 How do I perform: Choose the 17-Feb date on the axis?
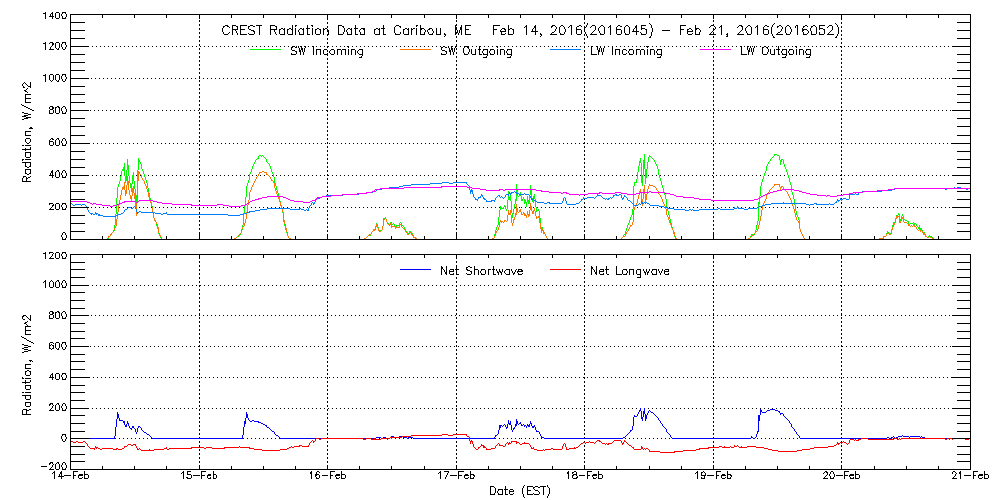[x=456, y=477]
